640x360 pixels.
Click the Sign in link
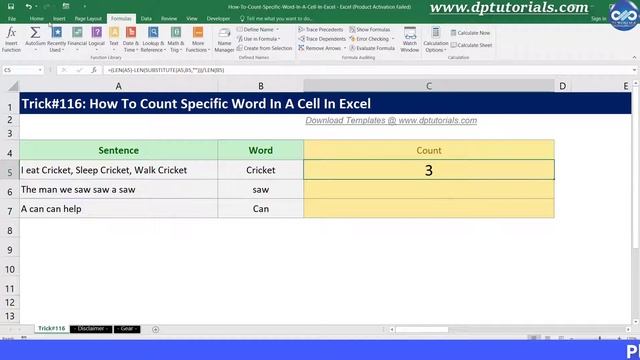(598, 19)
